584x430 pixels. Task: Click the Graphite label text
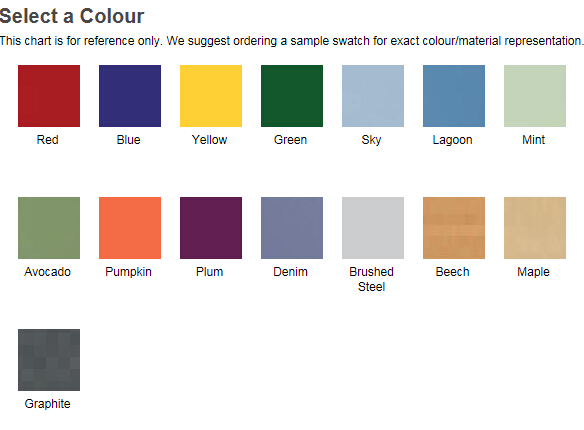48,404
